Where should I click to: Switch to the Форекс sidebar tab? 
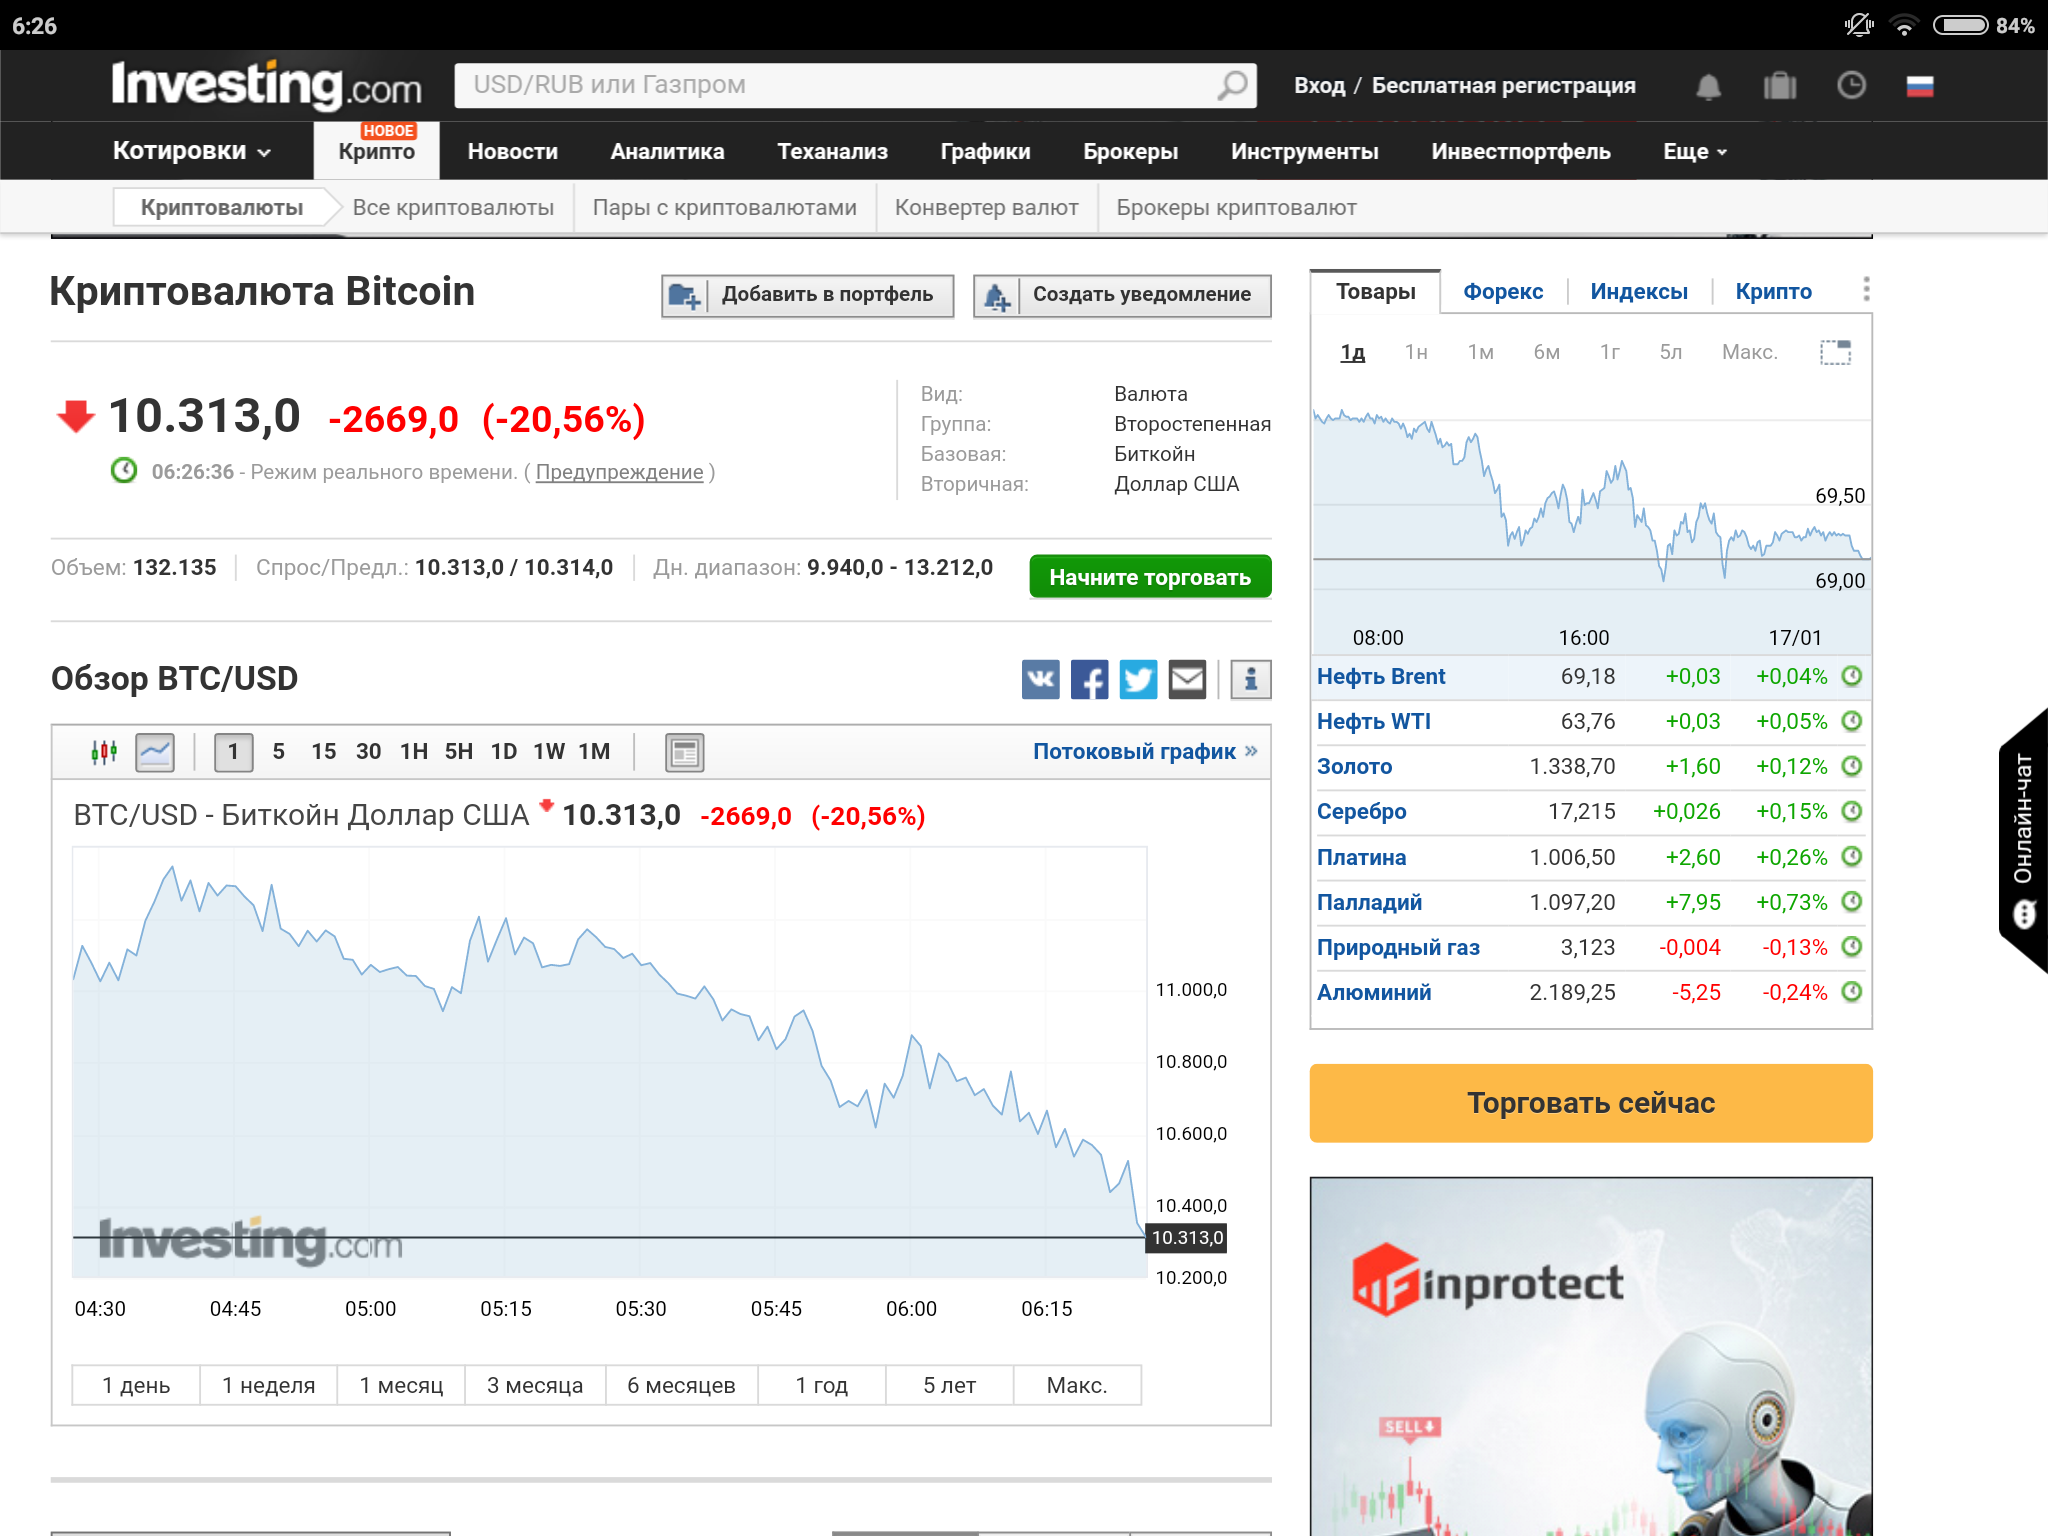coord(1503,292)
